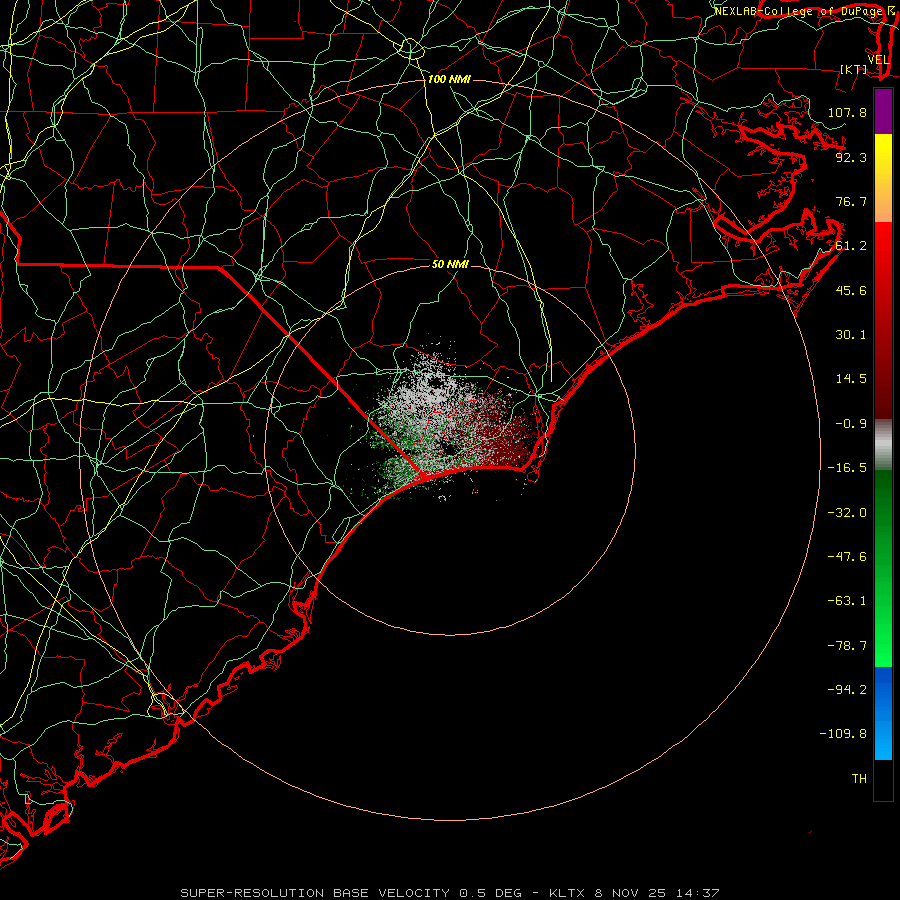900x900 pixels.
Task: Click the "100 NMI" range ring label
Action: (x=449, y=79)
